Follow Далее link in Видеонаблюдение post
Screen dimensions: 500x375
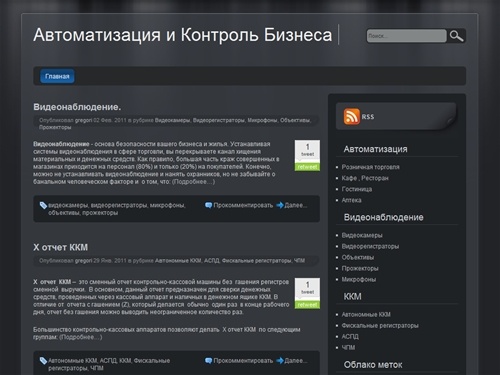tap(296, 205)
